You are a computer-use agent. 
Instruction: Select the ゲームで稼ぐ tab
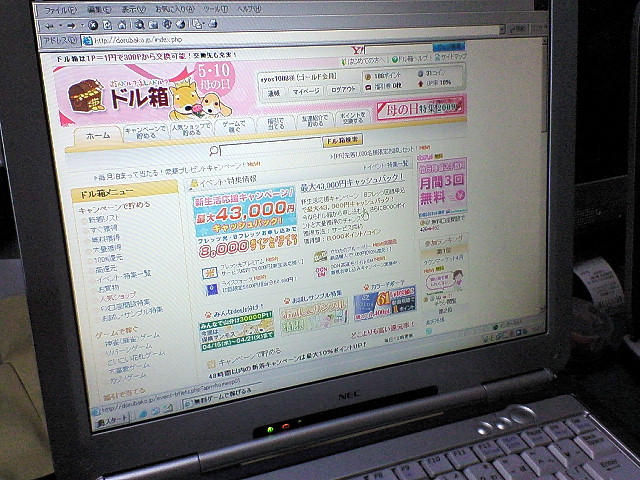point(234,126)
